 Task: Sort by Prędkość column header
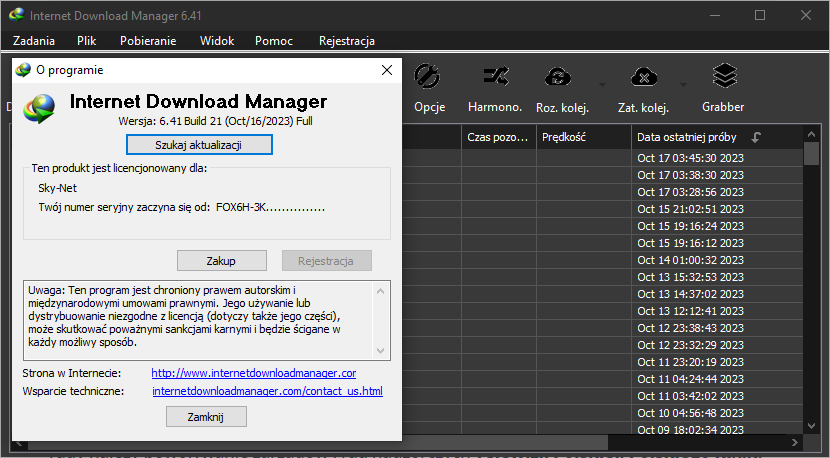coord(583,137)
